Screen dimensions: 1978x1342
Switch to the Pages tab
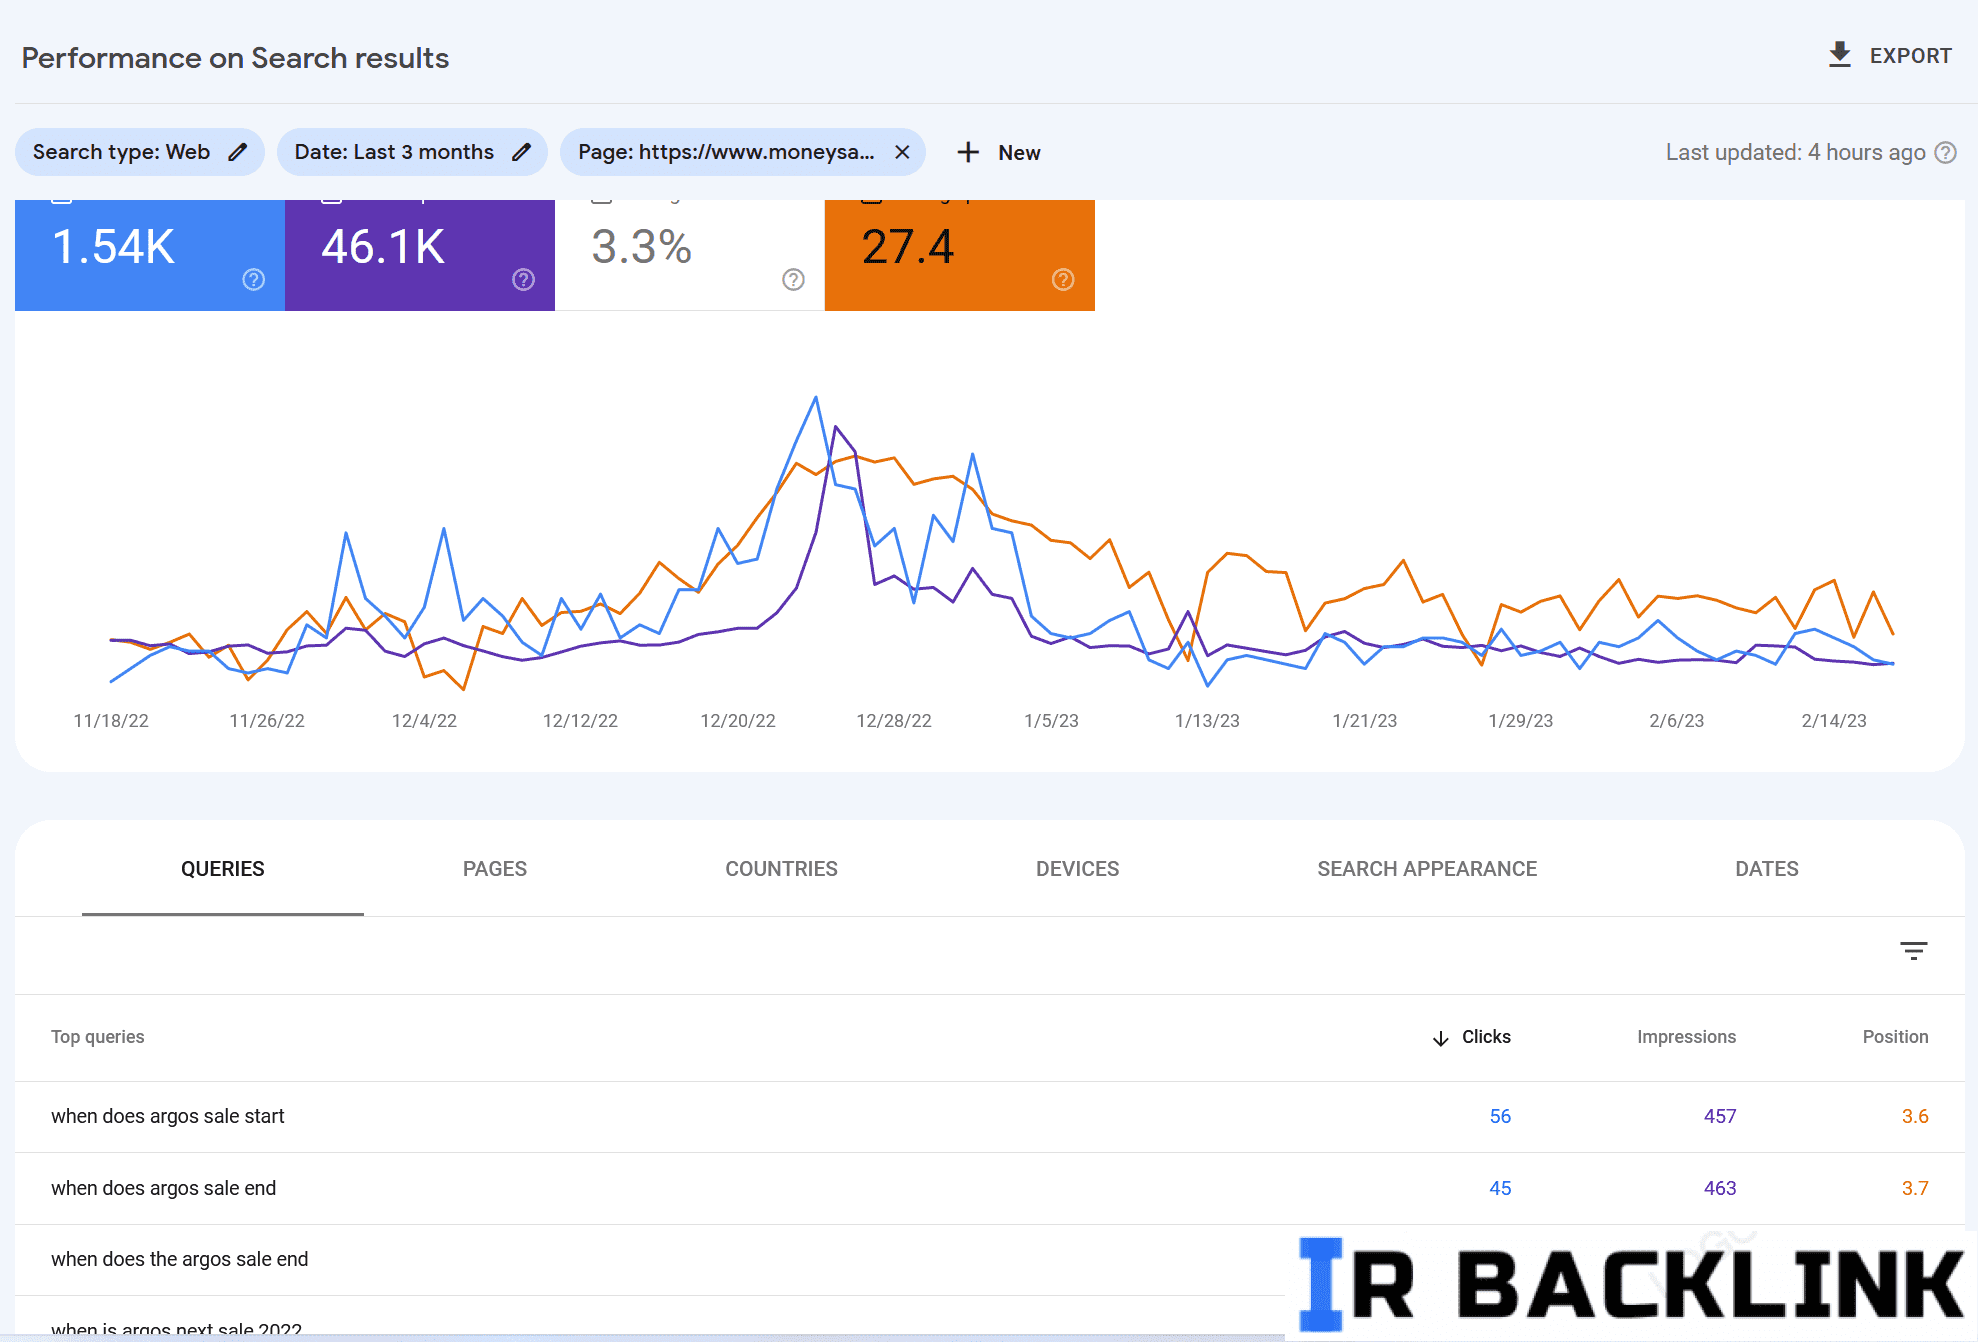[494, 869]
